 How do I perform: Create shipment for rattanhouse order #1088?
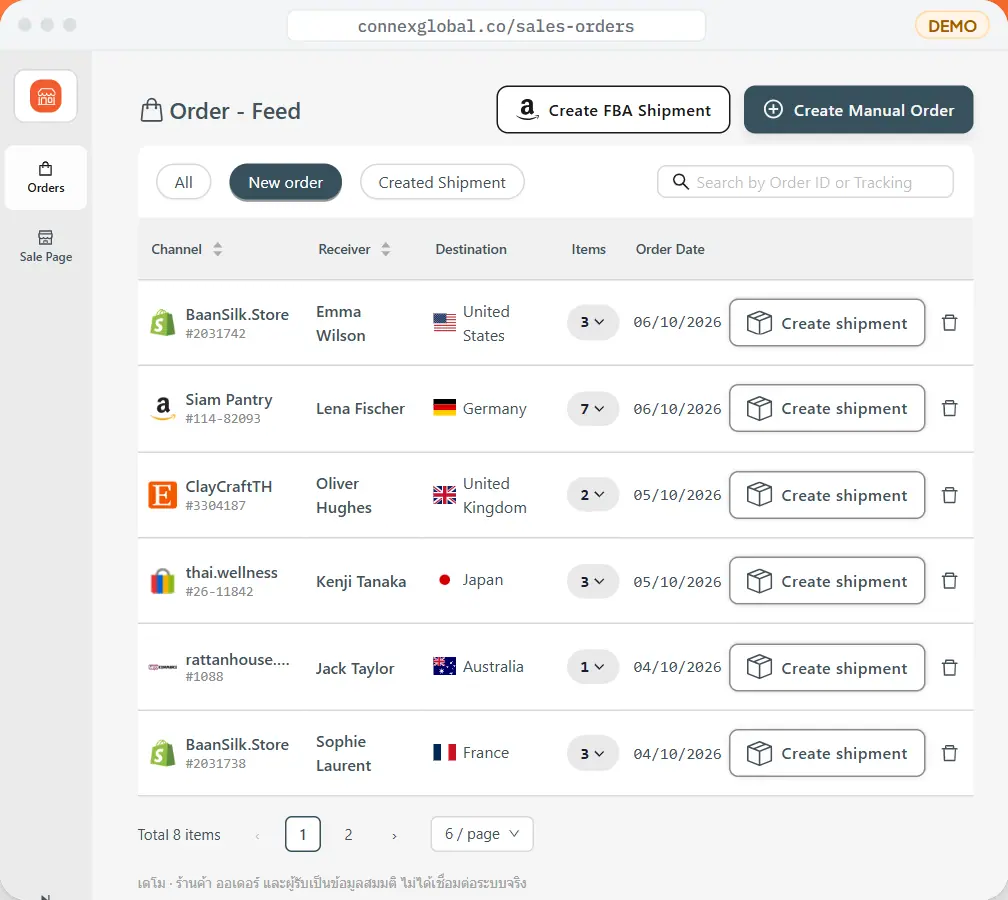[827, 668]
